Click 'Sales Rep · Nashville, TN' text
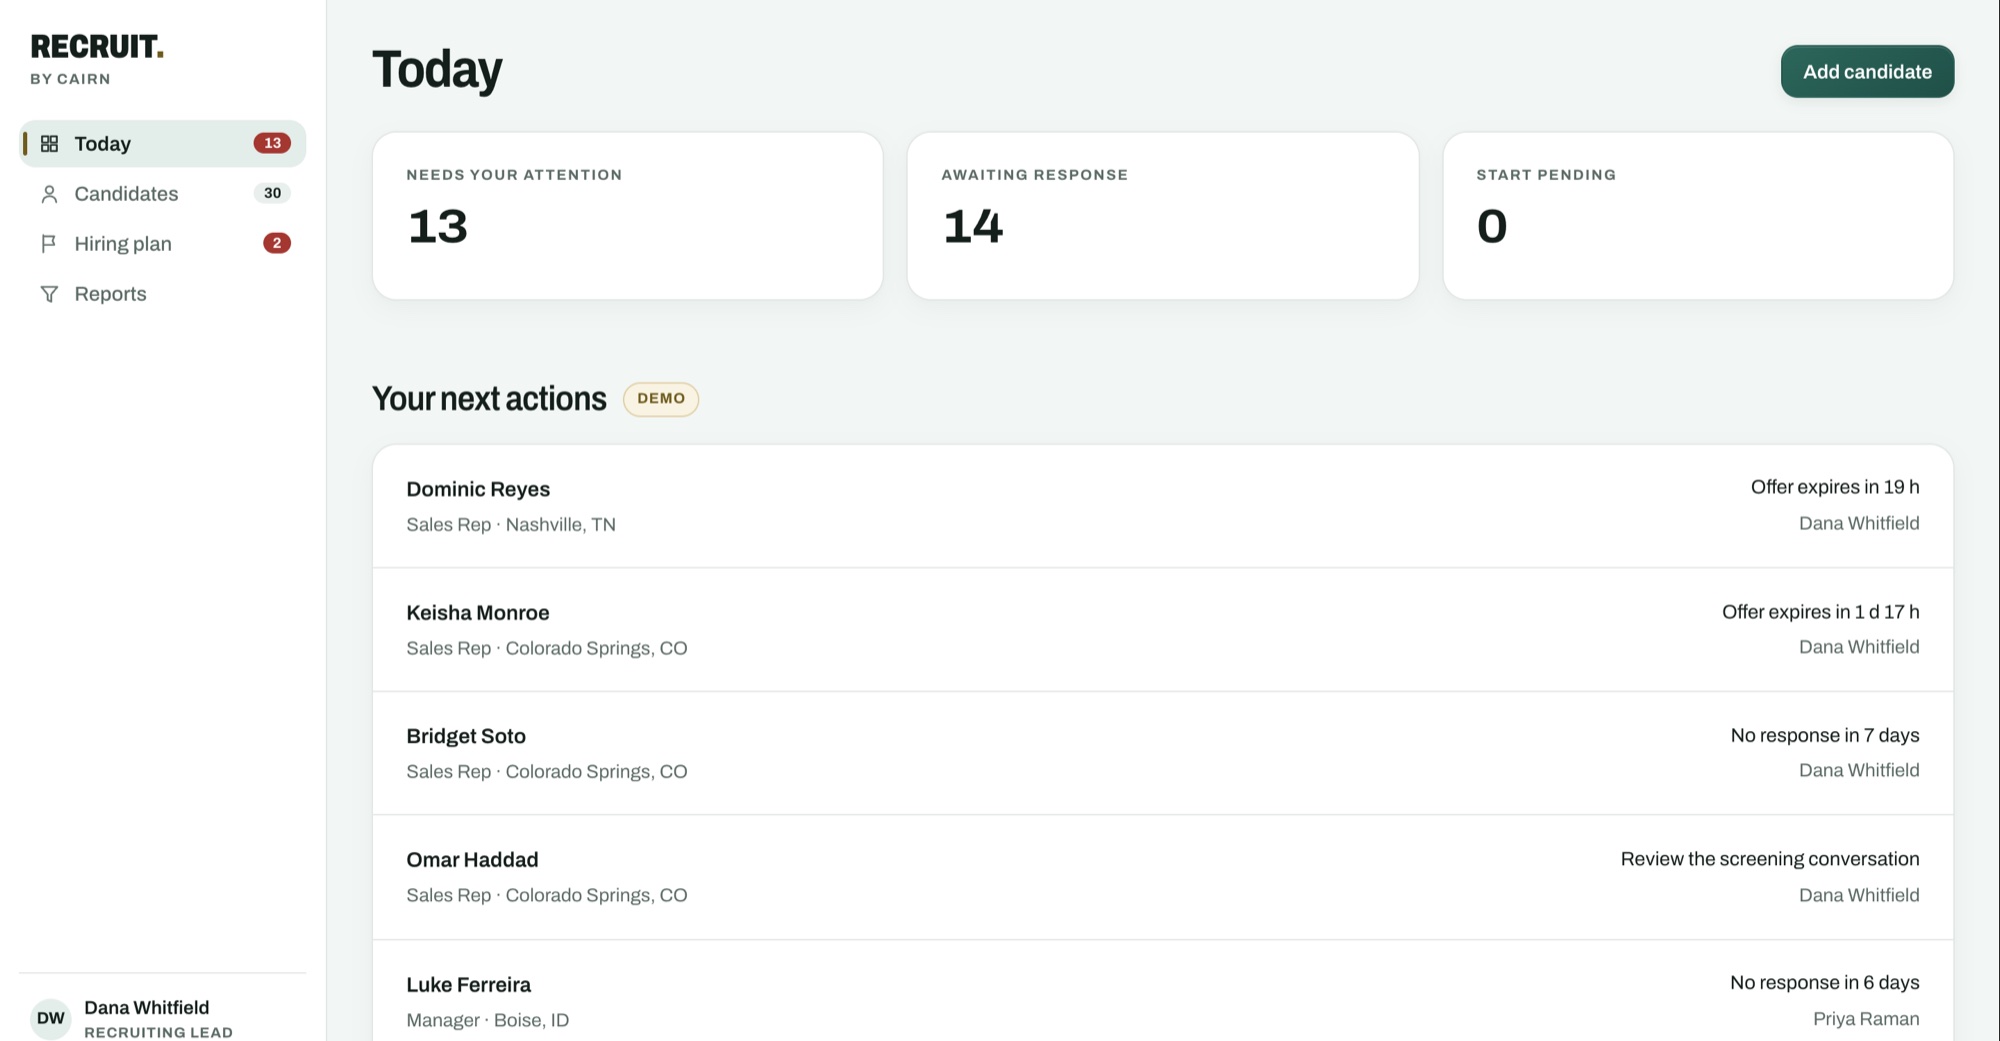 pyautogui.click(x=511, y=525)
